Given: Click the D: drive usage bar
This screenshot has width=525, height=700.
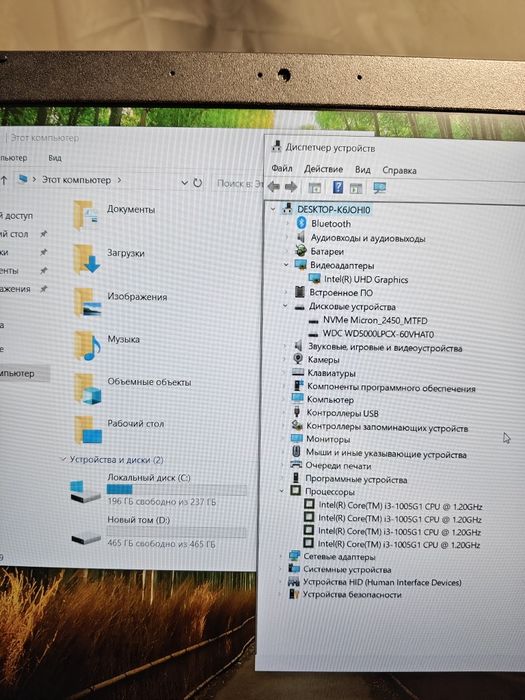Looking at the screenshot, I should coord(176,531).
